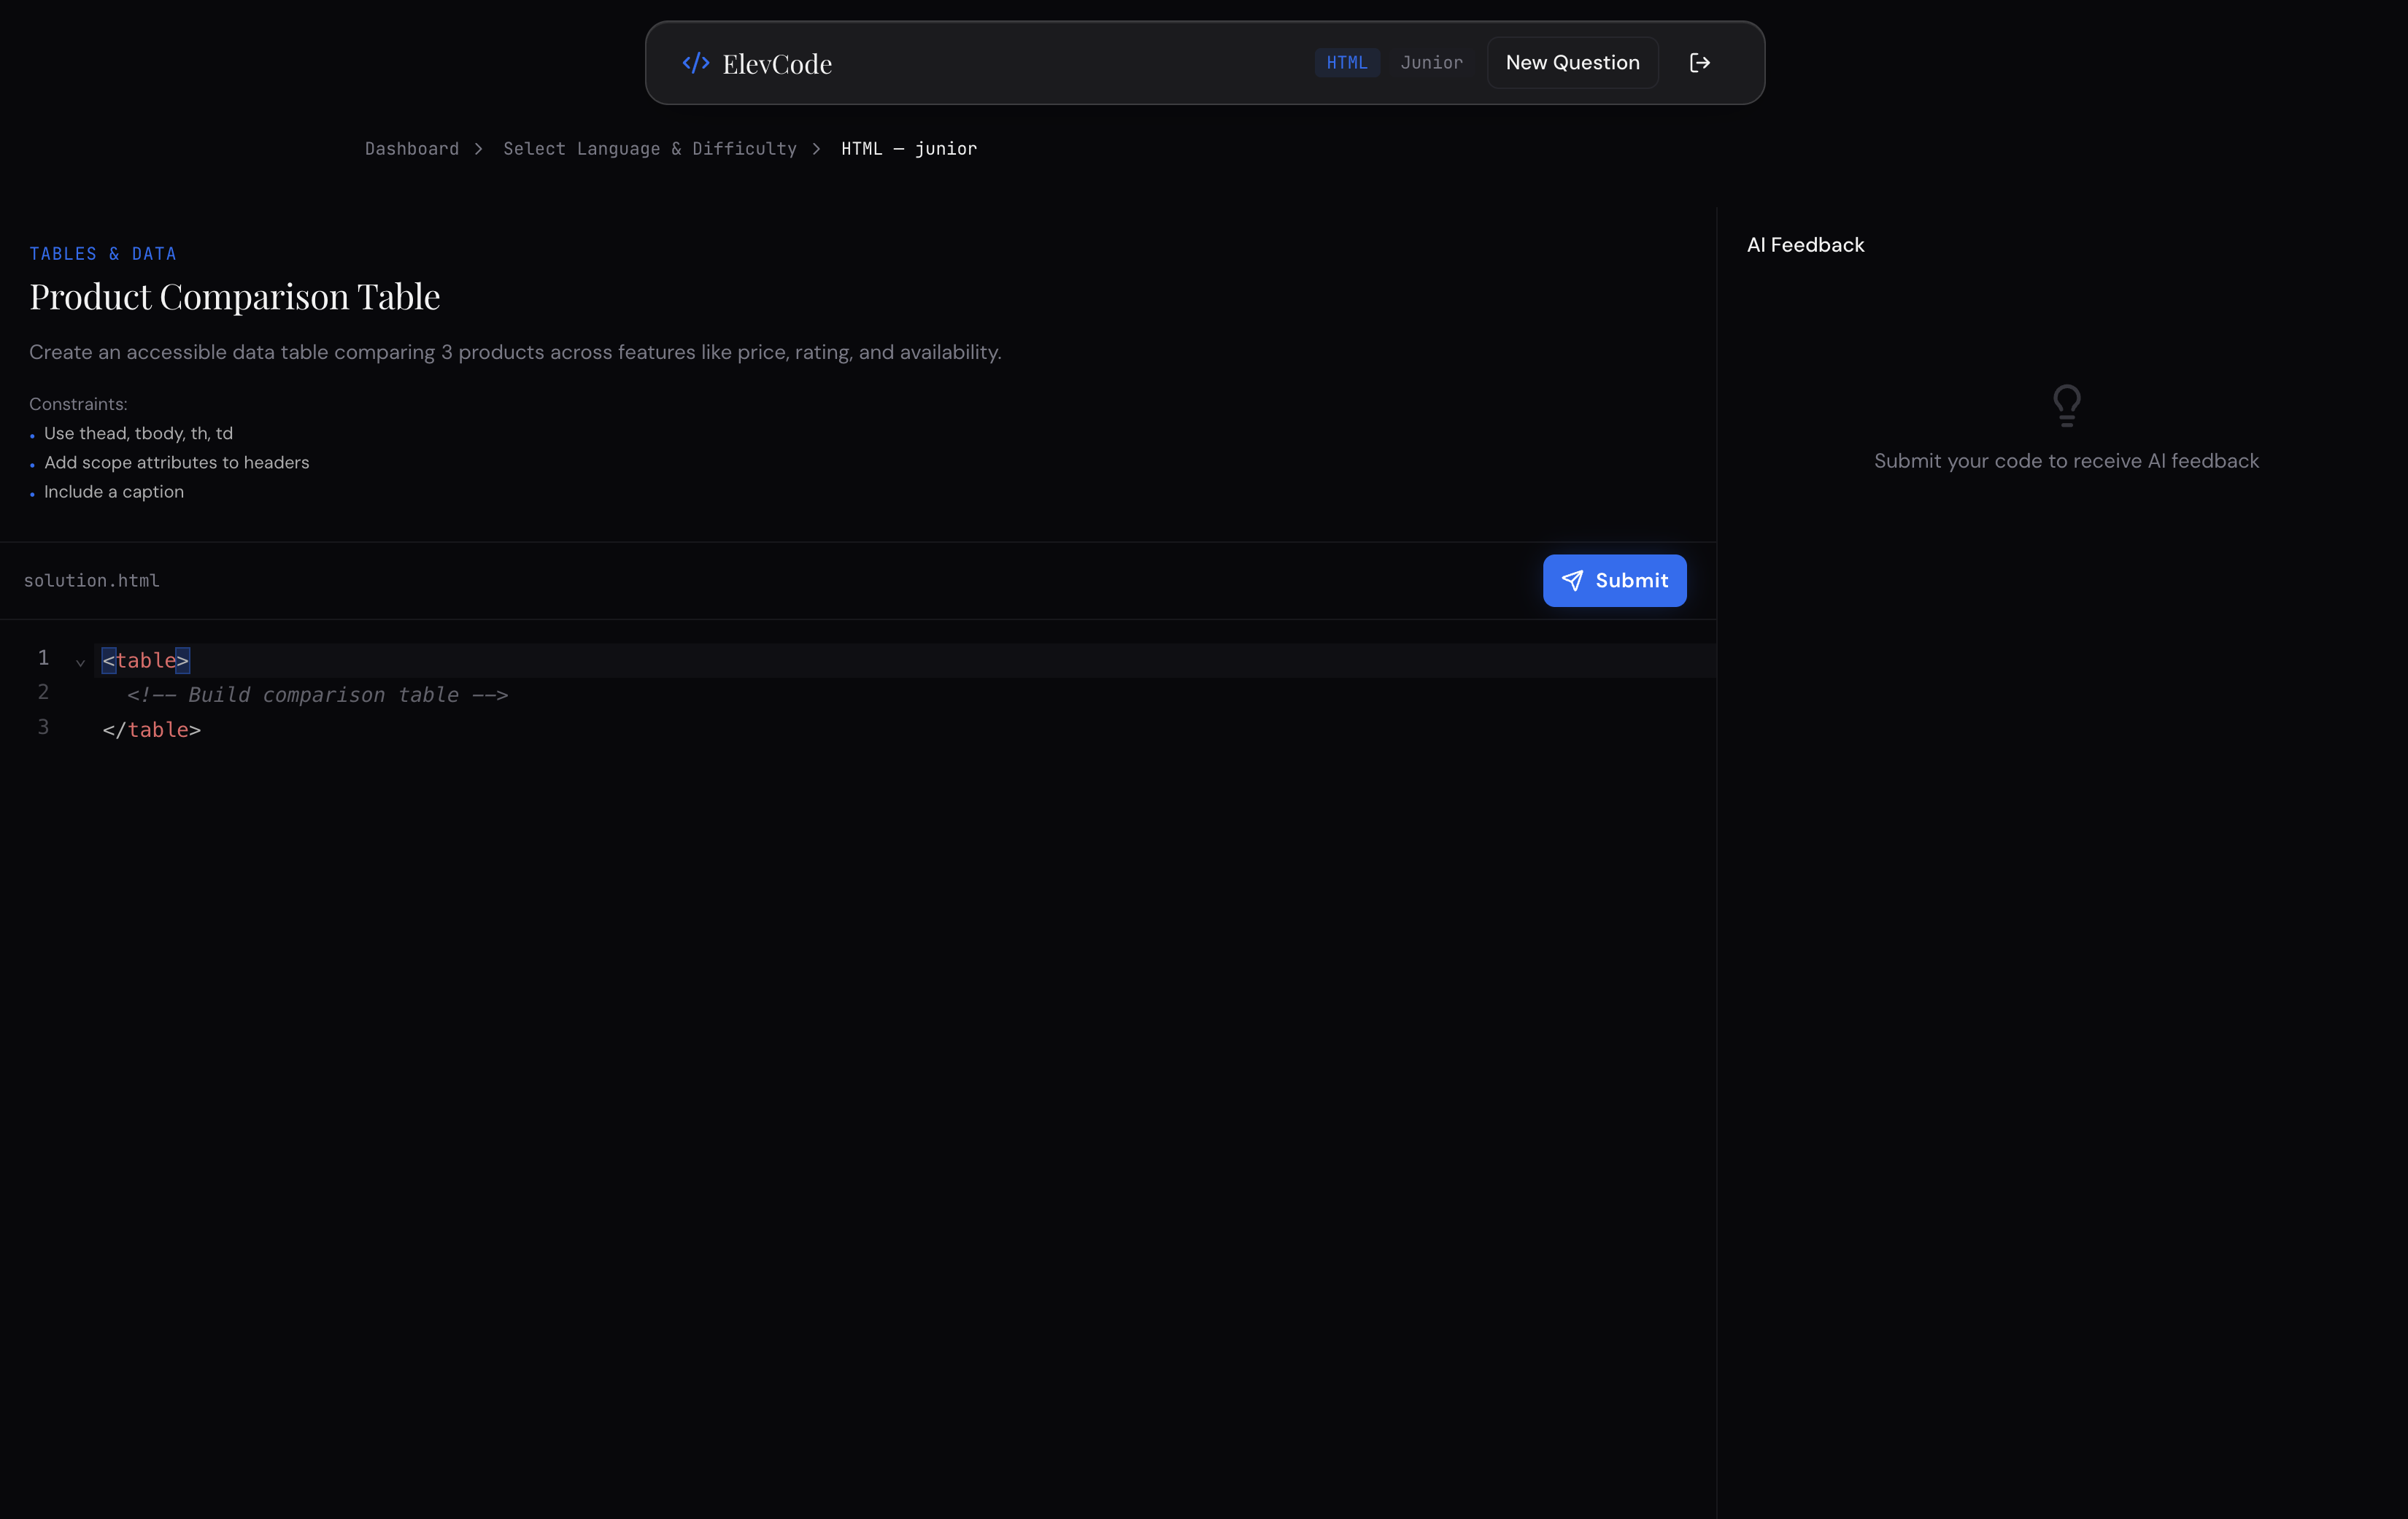Click the paper-plane icon inside Submit button
Image resolution: width=2408 pixels, height=1519 pixels.
(x=1573, y=580)
